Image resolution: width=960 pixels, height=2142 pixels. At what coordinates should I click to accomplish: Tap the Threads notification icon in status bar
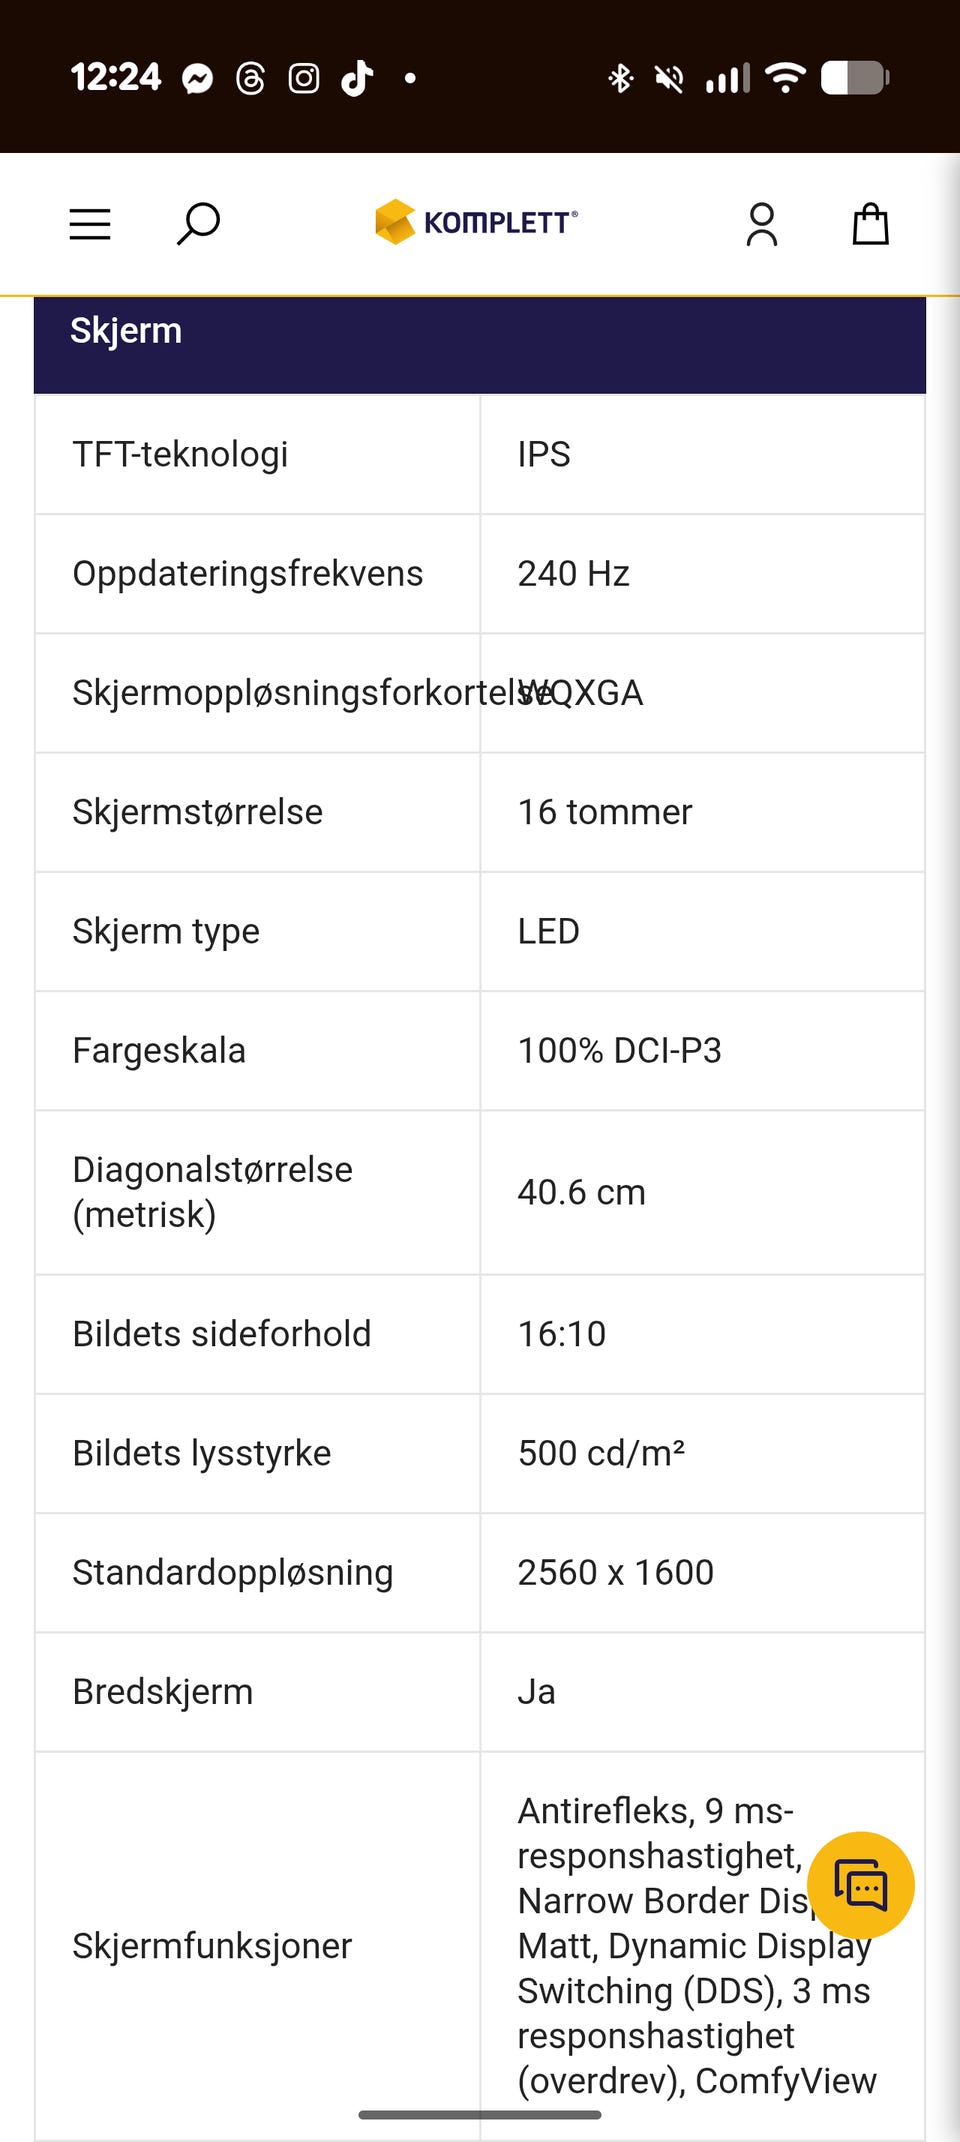coord(250,78)
